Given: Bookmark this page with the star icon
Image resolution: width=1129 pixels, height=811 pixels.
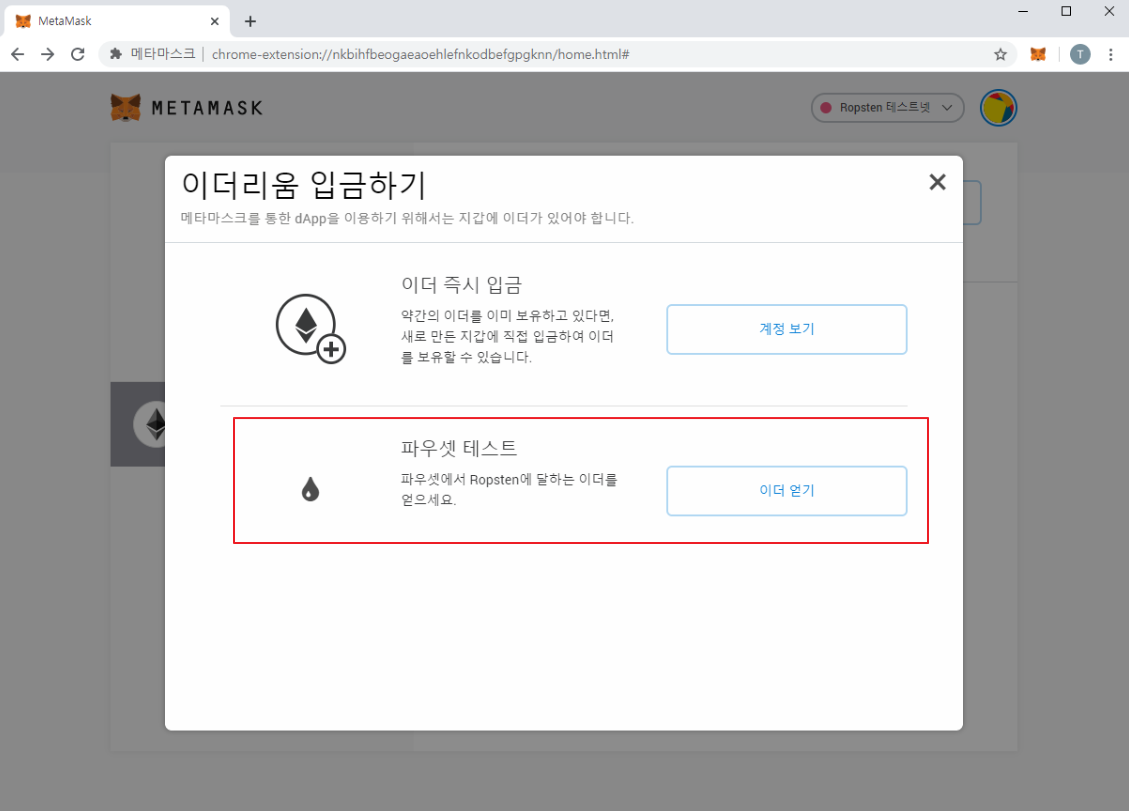Looking at the screenshot, I should tap(1000, 54).
